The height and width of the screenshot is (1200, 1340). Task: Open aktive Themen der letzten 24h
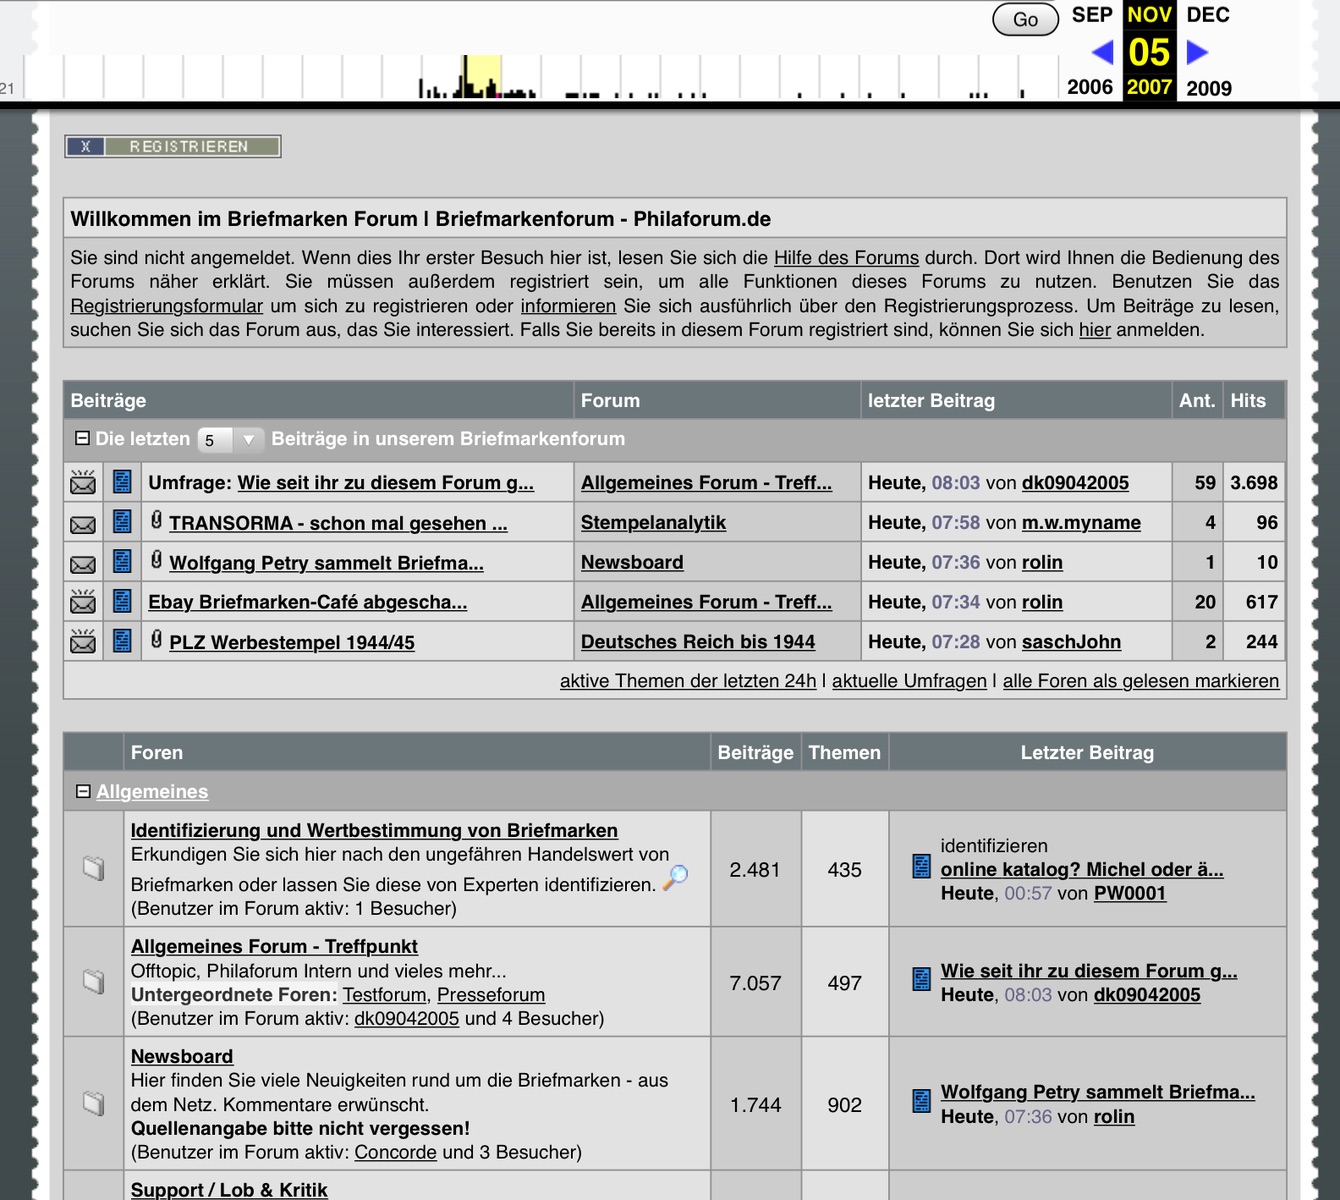click(x=687, y=681)
